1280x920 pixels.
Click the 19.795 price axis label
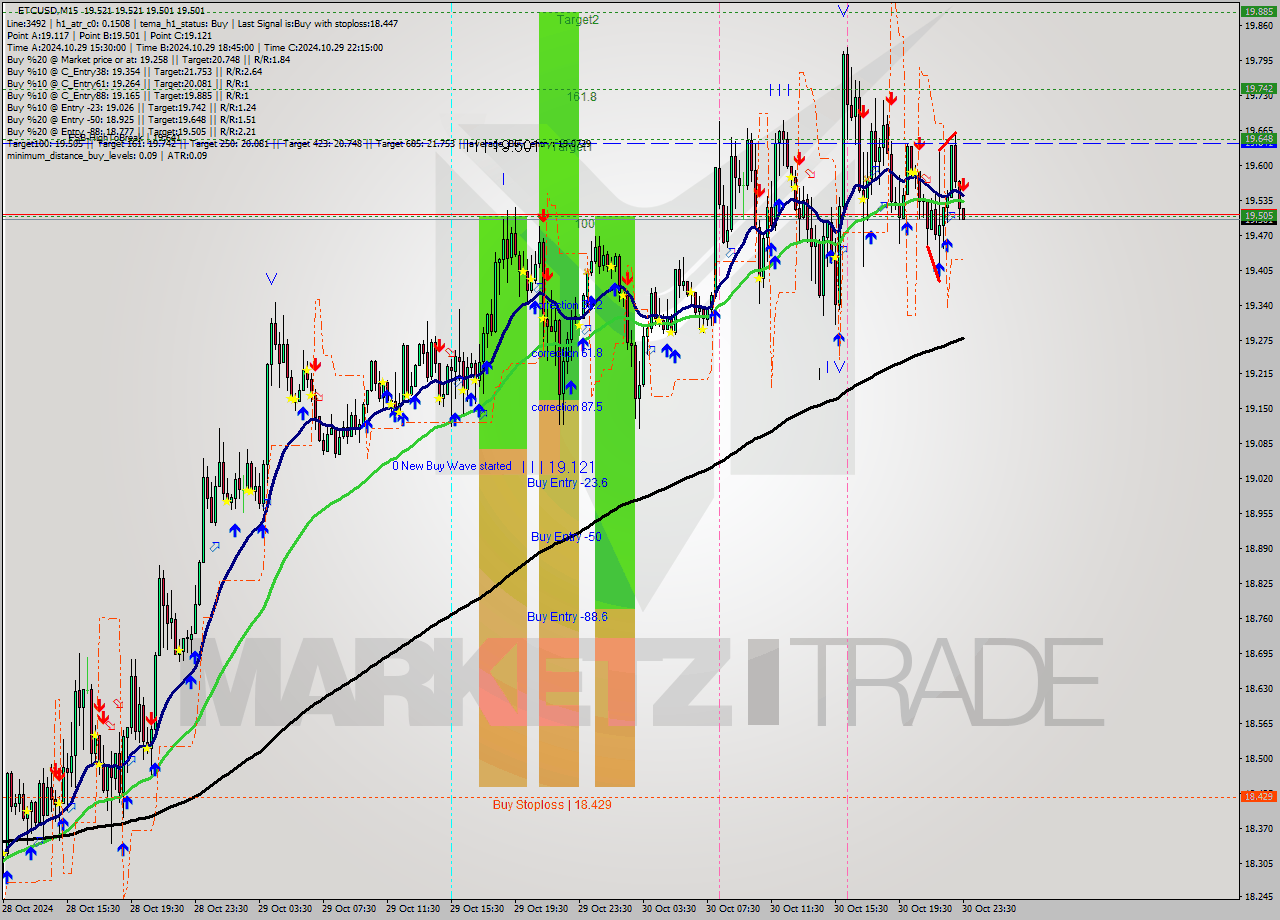[1258, 61]
